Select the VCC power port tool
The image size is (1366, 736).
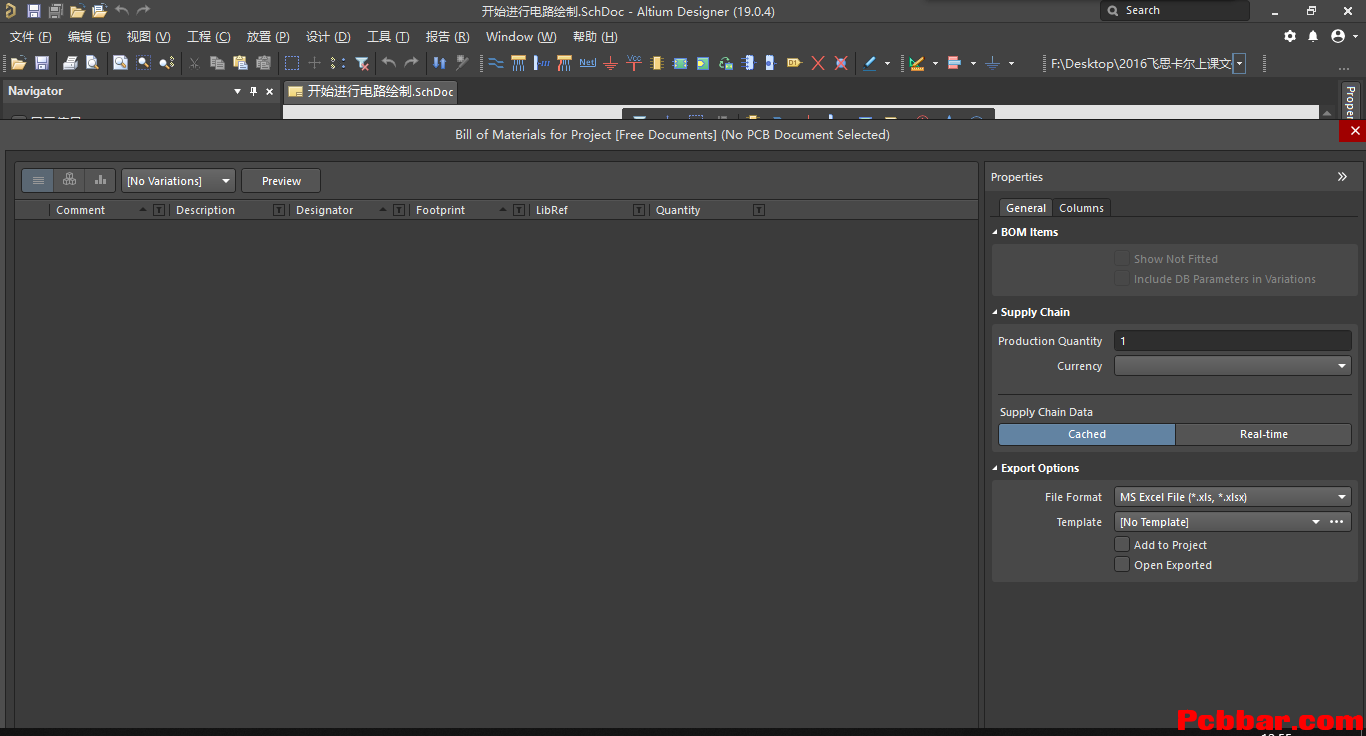pyautogui.click(x=633, y=63)
